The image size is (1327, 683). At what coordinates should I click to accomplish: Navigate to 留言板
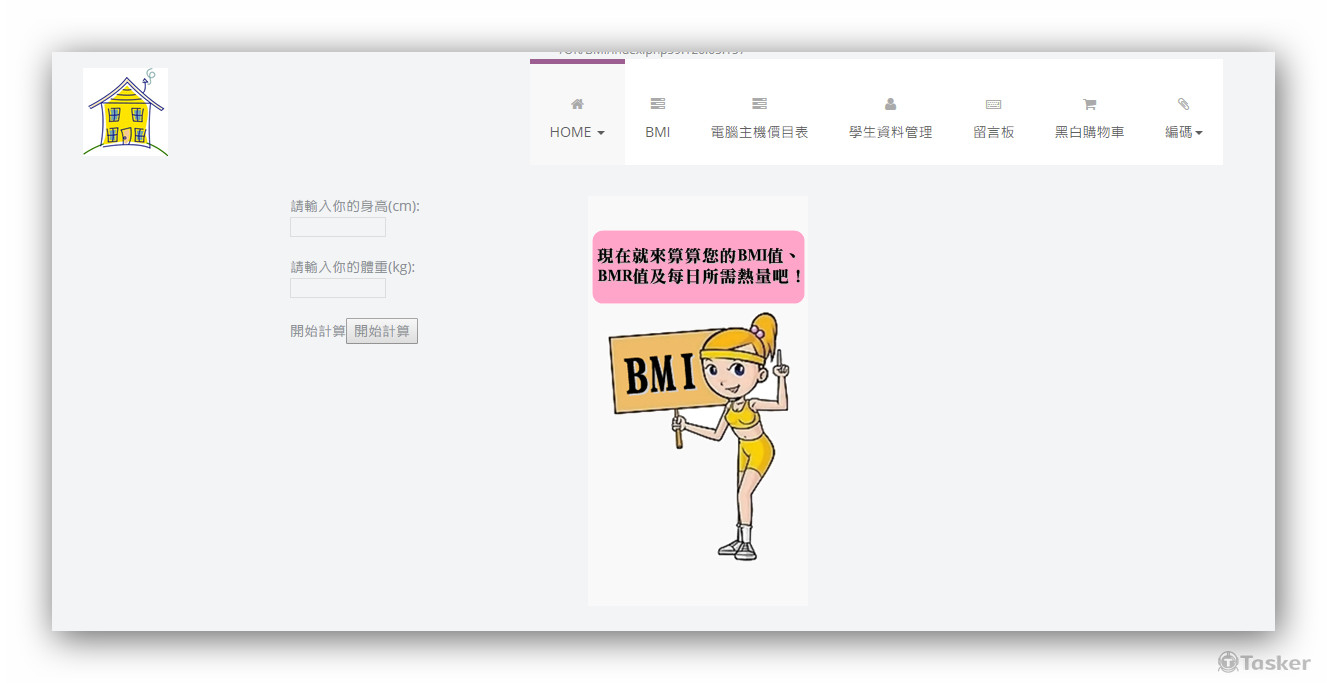993,131
